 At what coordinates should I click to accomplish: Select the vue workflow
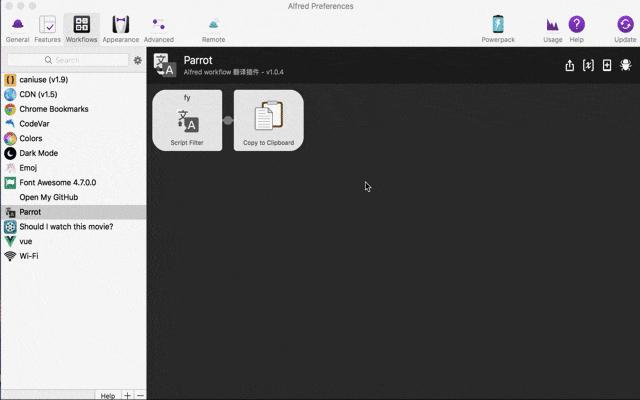pos(73,241)
